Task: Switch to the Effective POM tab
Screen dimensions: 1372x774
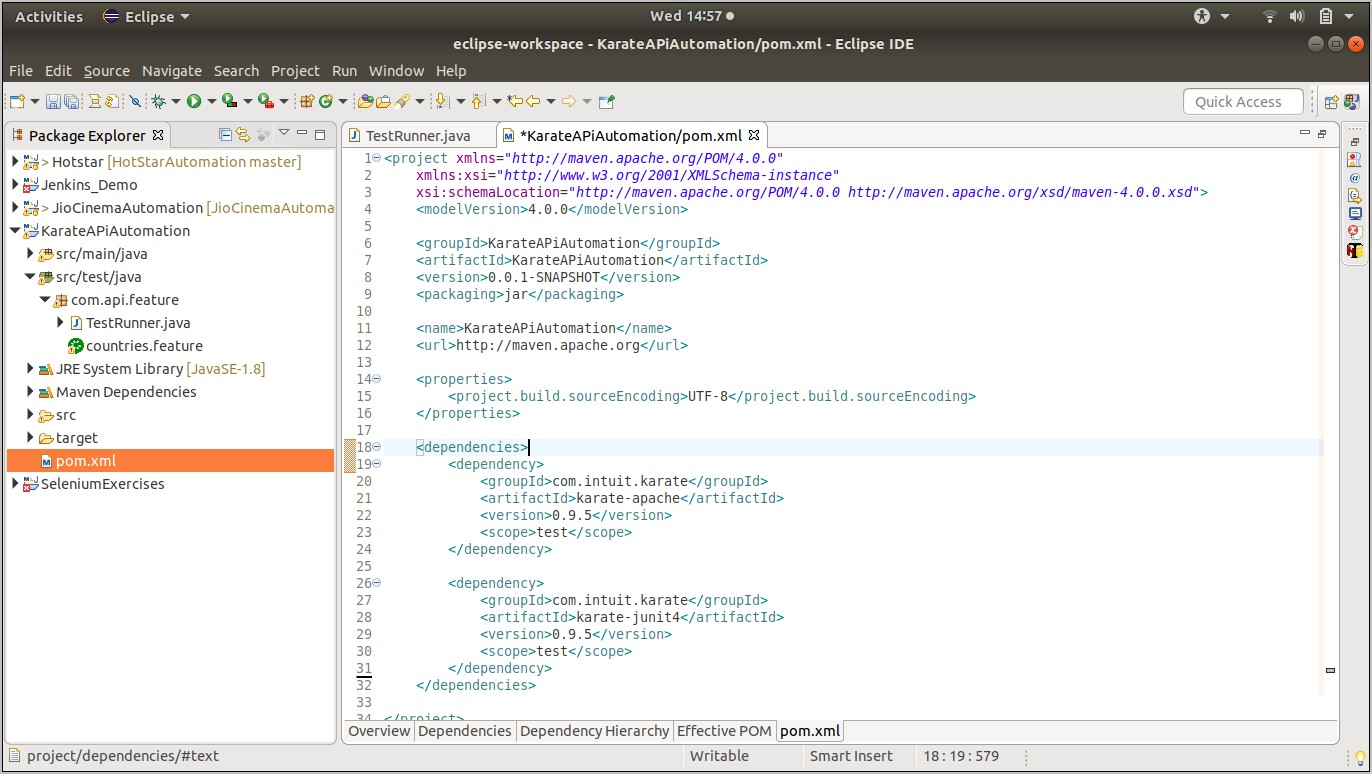Action: click(x=724, y=731)
